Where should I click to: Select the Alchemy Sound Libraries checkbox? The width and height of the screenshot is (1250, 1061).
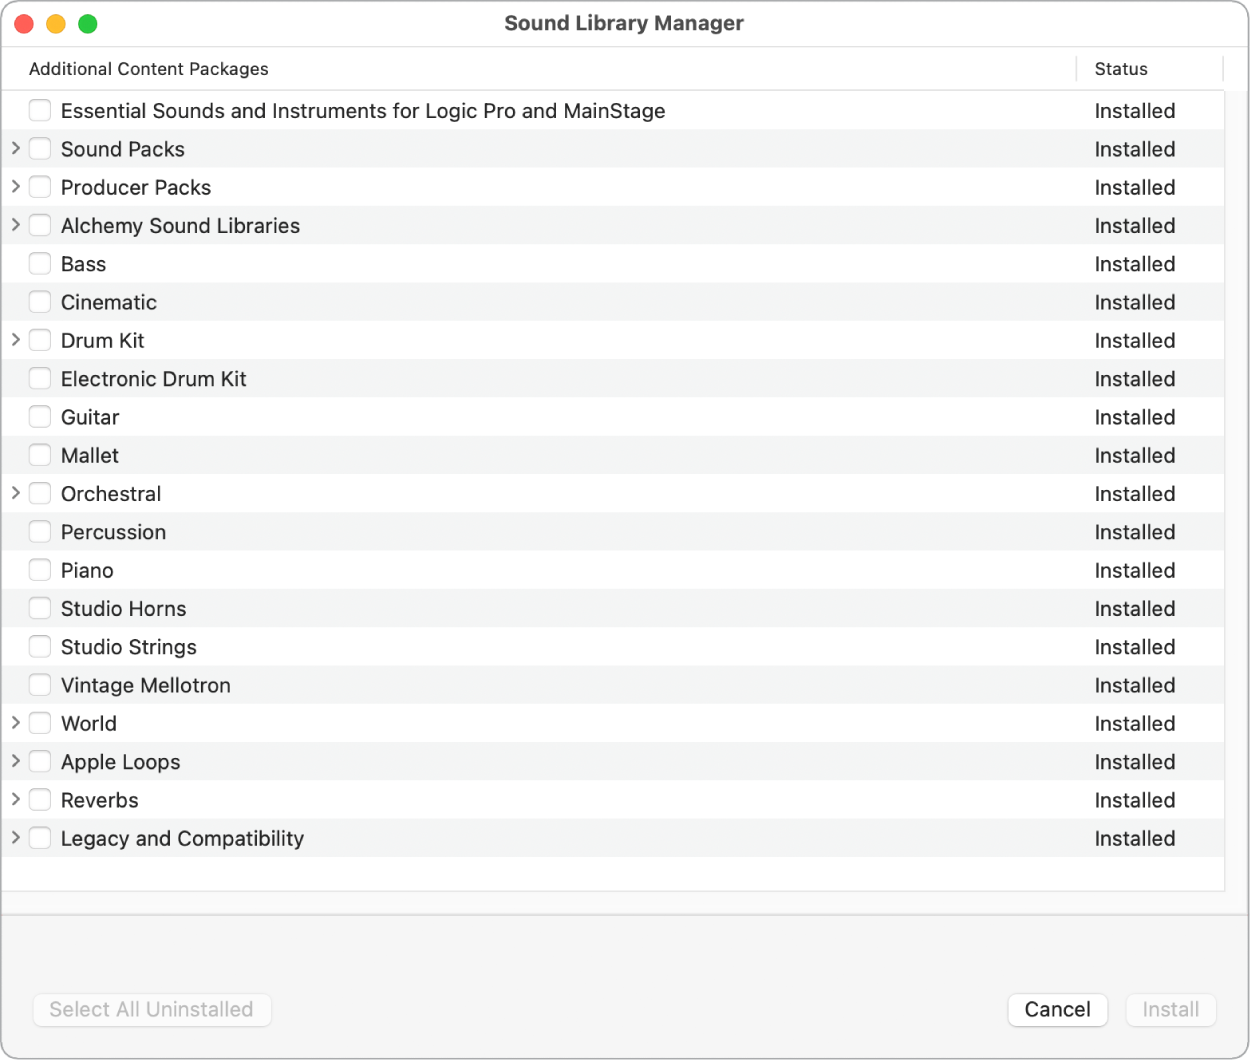tap(40, 225)
